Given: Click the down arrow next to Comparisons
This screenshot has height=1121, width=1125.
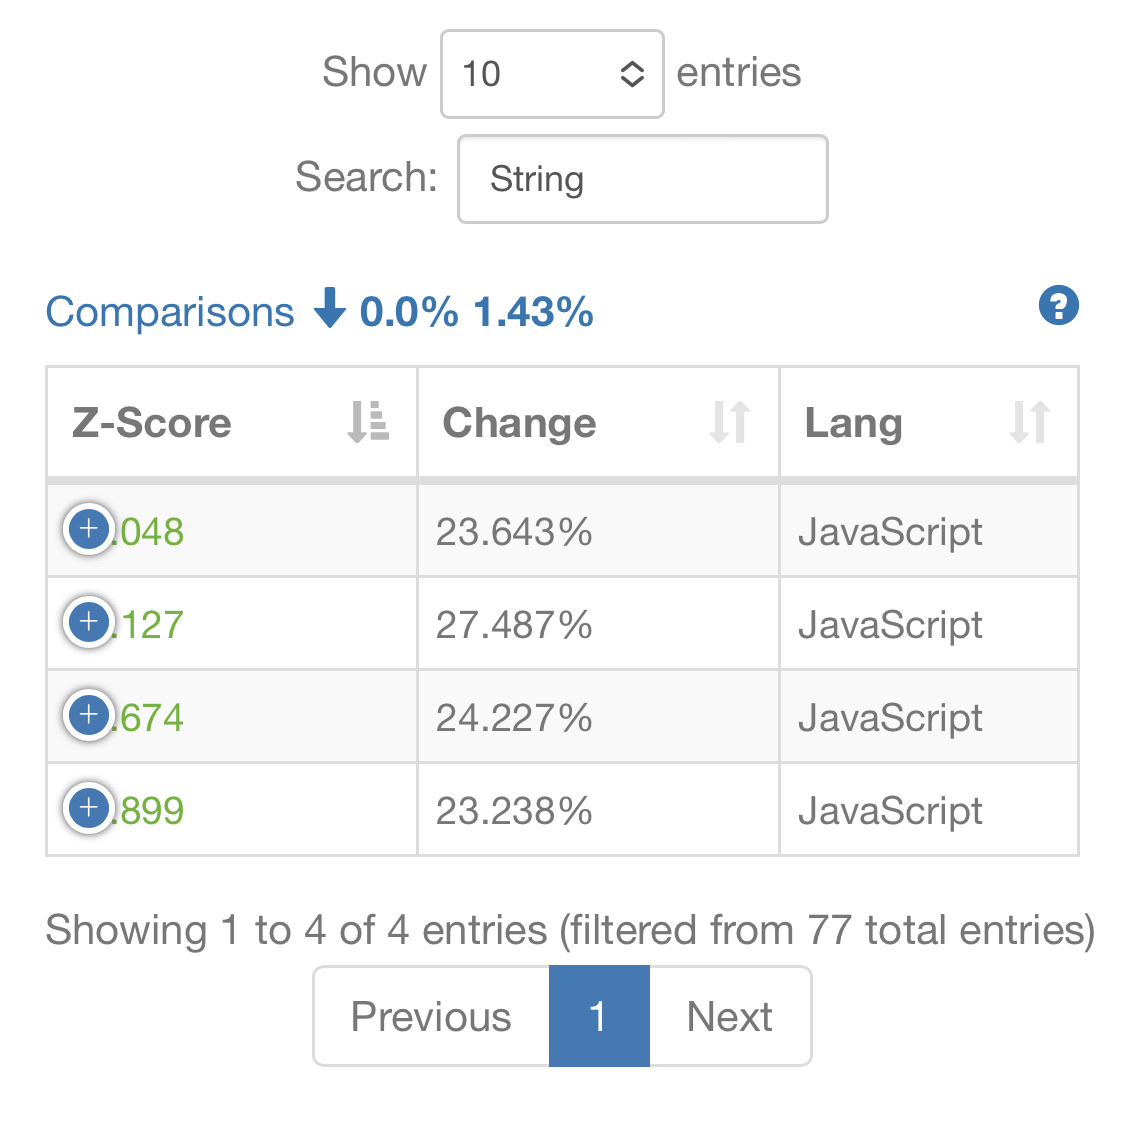Looking at the screenshot, I should (330, 309).
